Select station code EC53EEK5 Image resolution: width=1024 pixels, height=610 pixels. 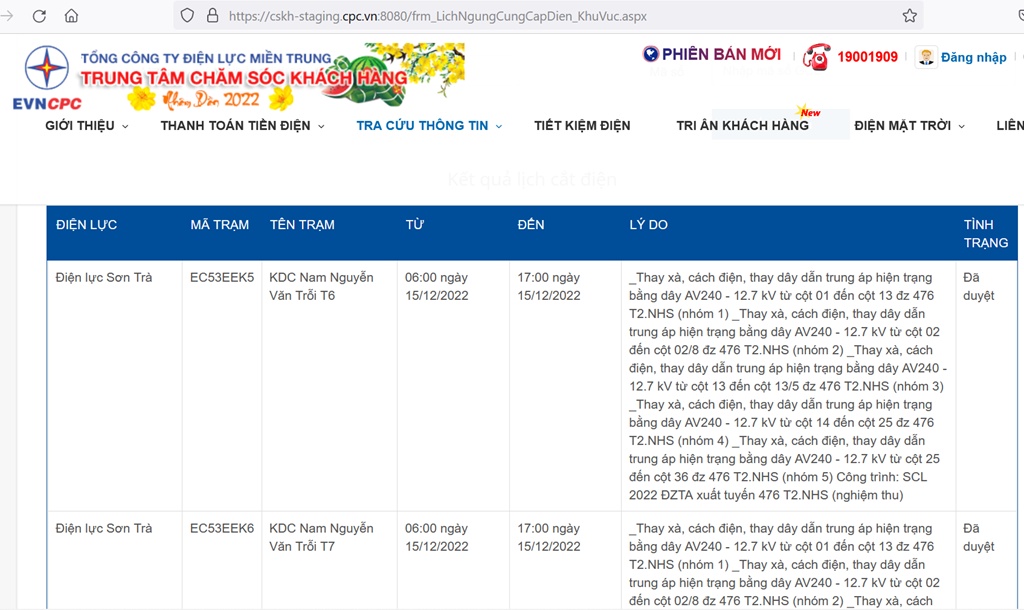click(221, 277)
